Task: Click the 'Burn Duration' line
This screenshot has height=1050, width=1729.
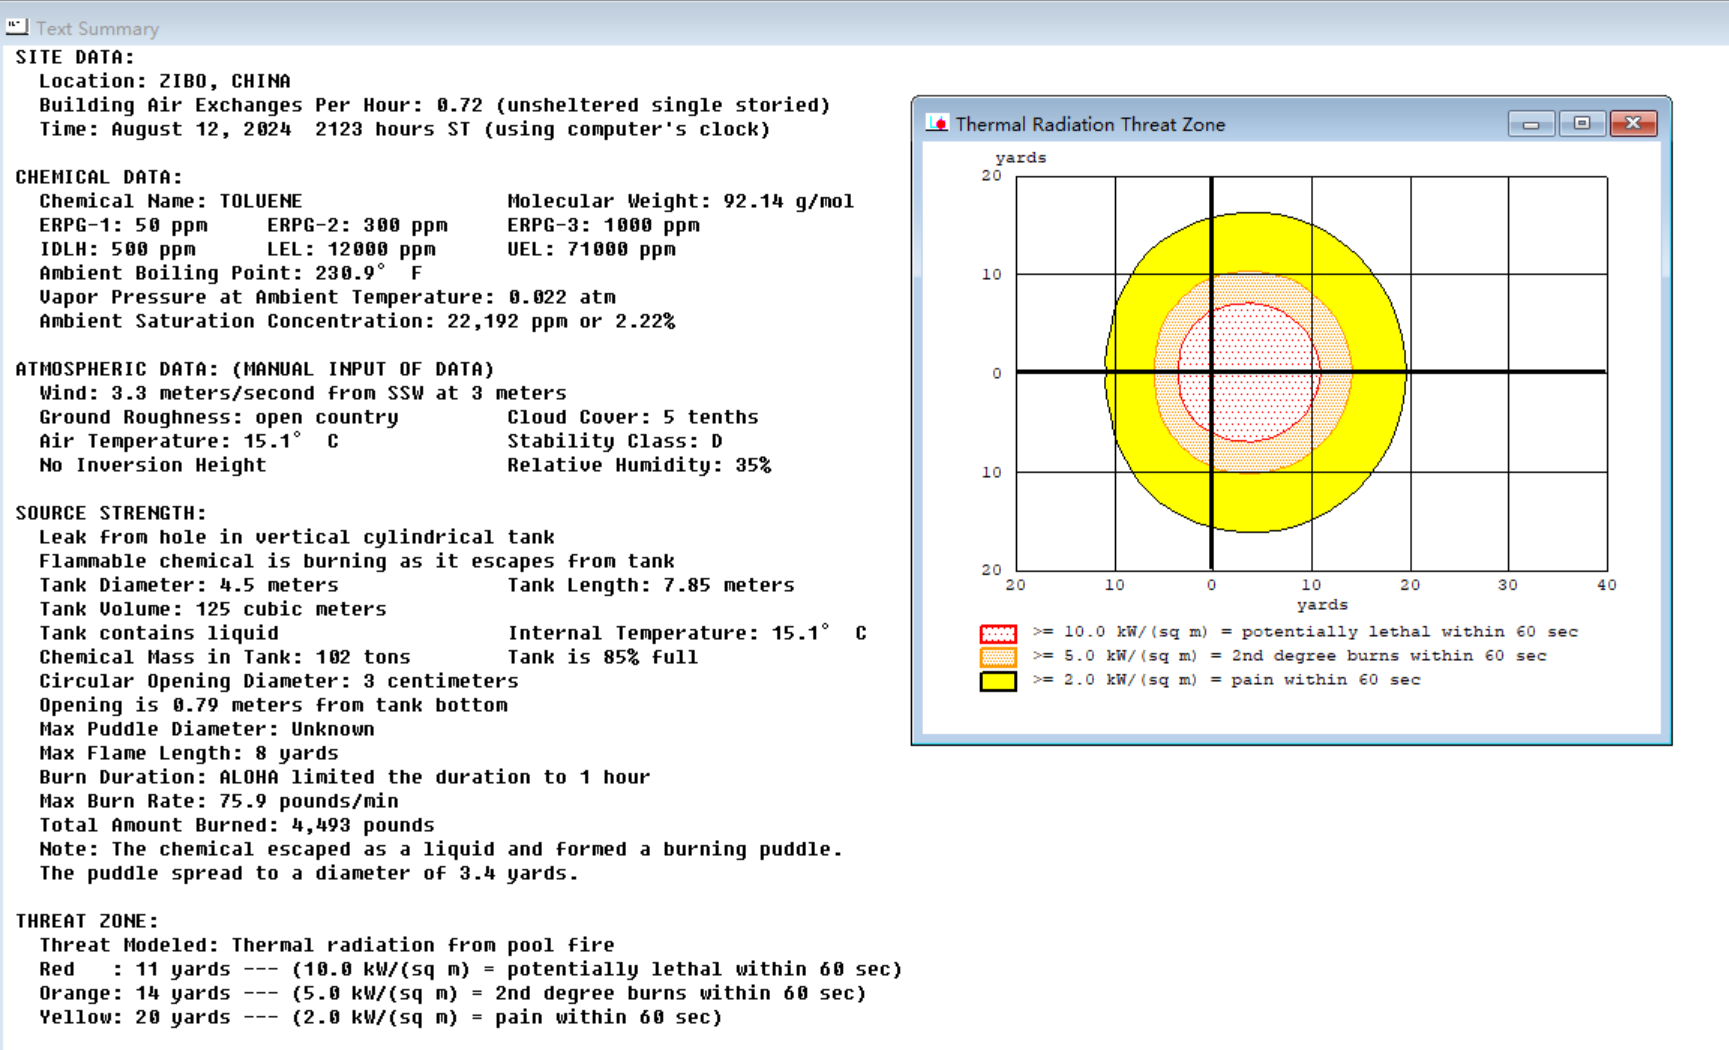Action: (344, 777)
